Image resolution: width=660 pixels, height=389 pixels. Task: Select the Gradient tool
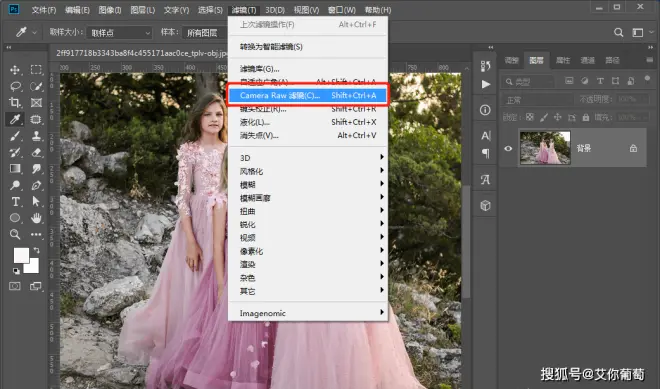pos(15,169)
